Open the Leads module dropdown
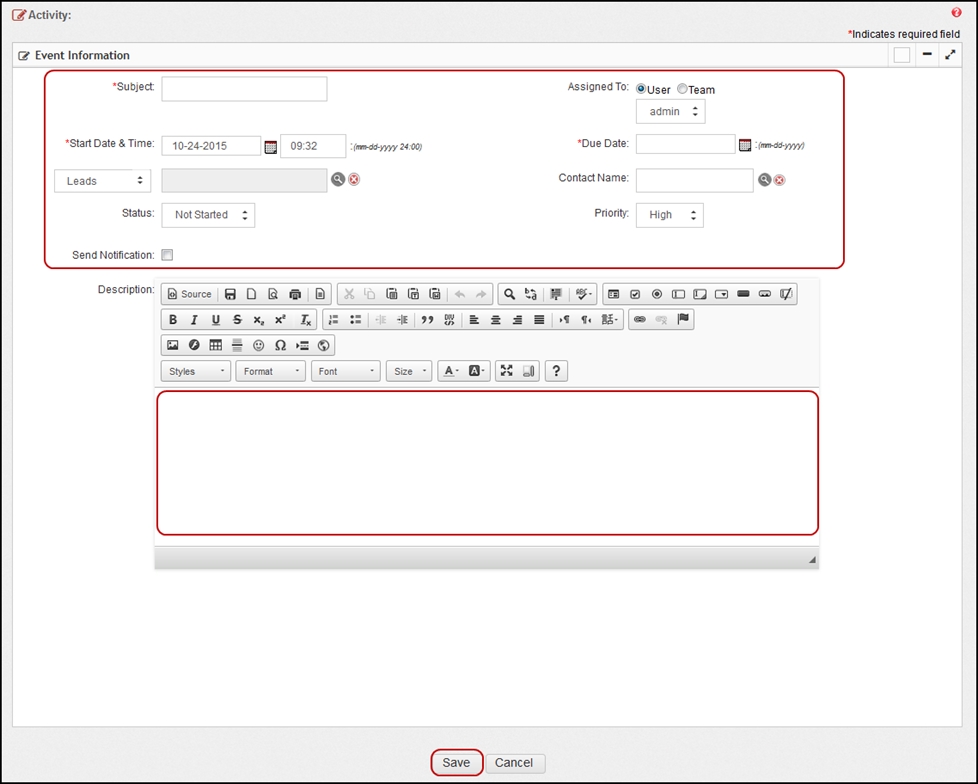 pyautogui.click(x=102, y=181)
